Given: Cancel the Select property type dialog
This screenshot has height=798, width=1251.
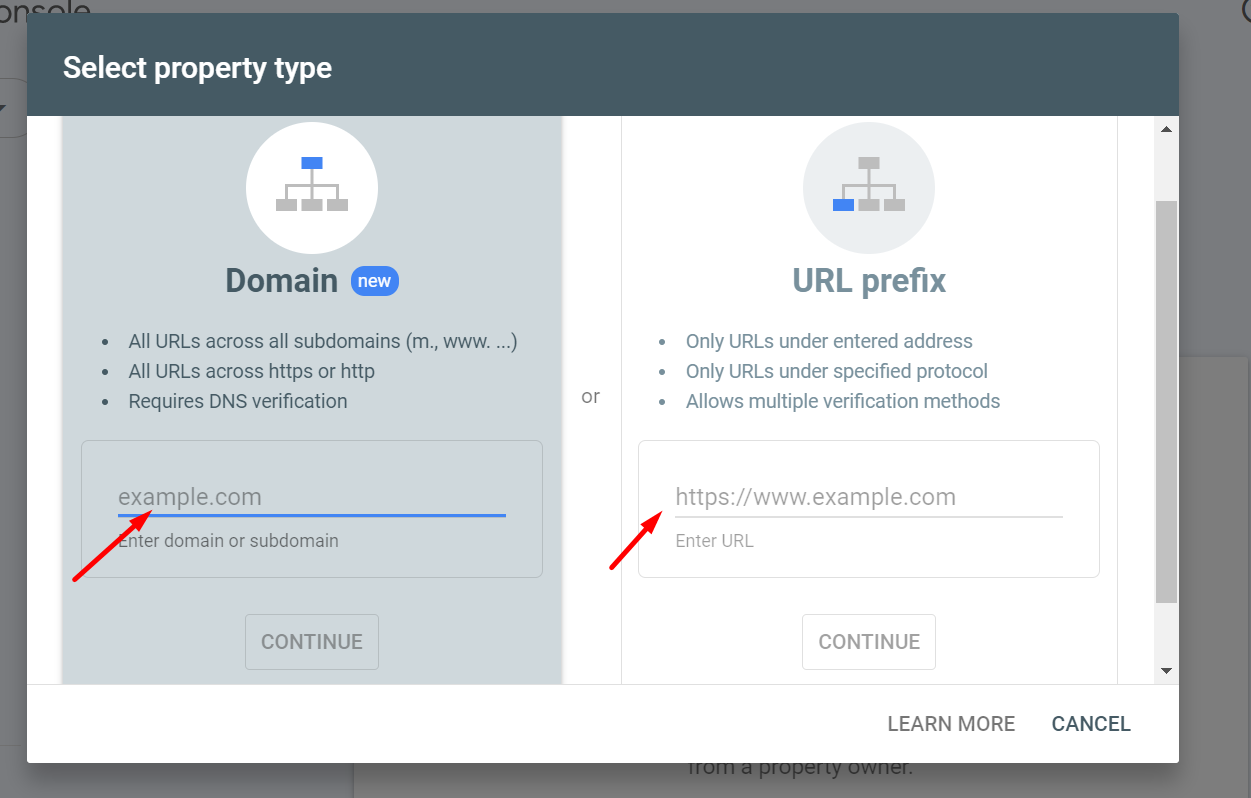Looking at the screenshot, I should (x=1091, y=724).
